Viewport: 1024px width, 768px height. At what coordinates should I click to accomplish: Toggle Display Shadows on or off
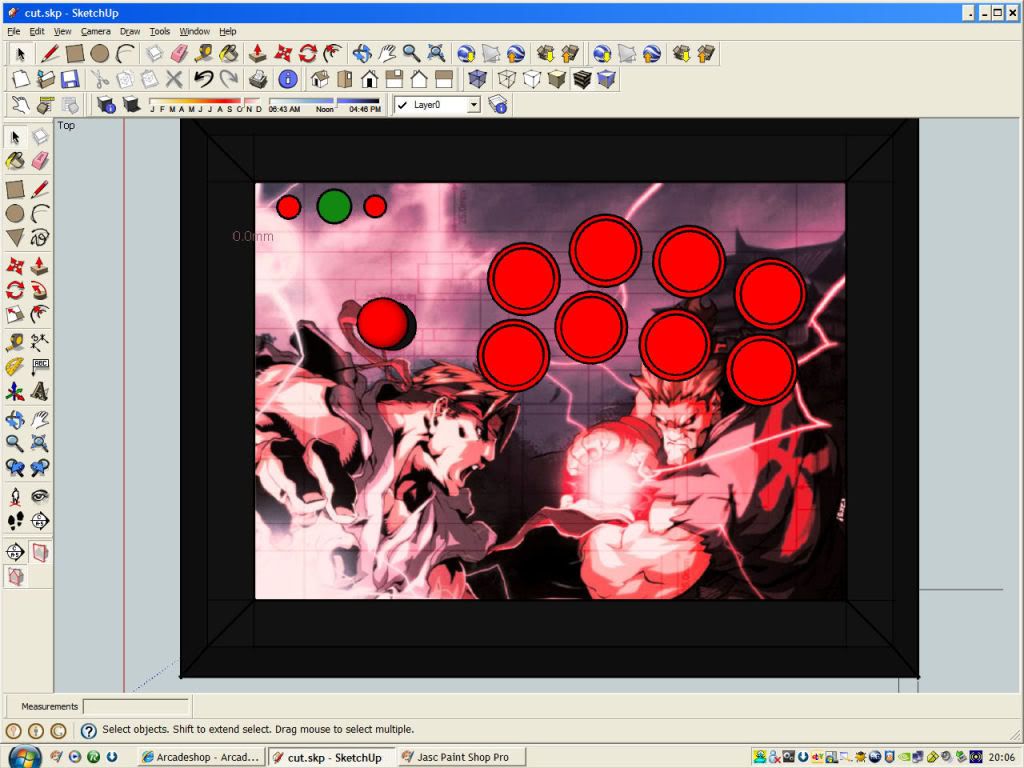coord(131,104)
